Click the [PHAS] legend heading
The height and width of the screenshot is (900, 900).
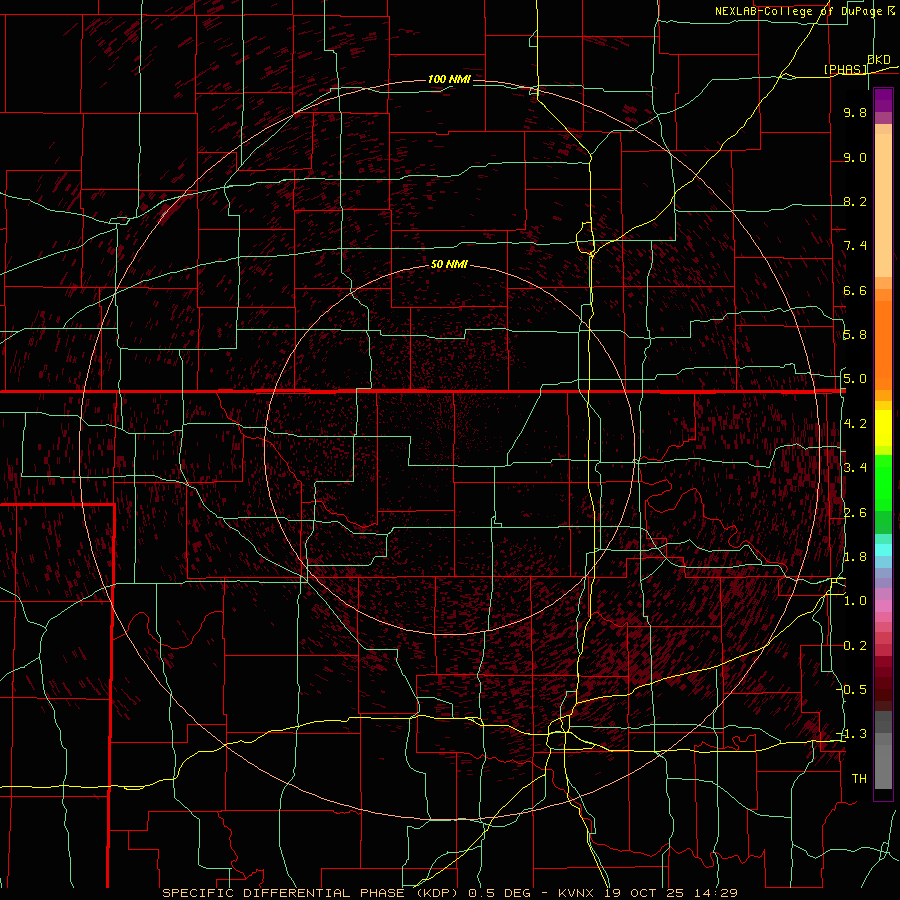tap(845, 69)
